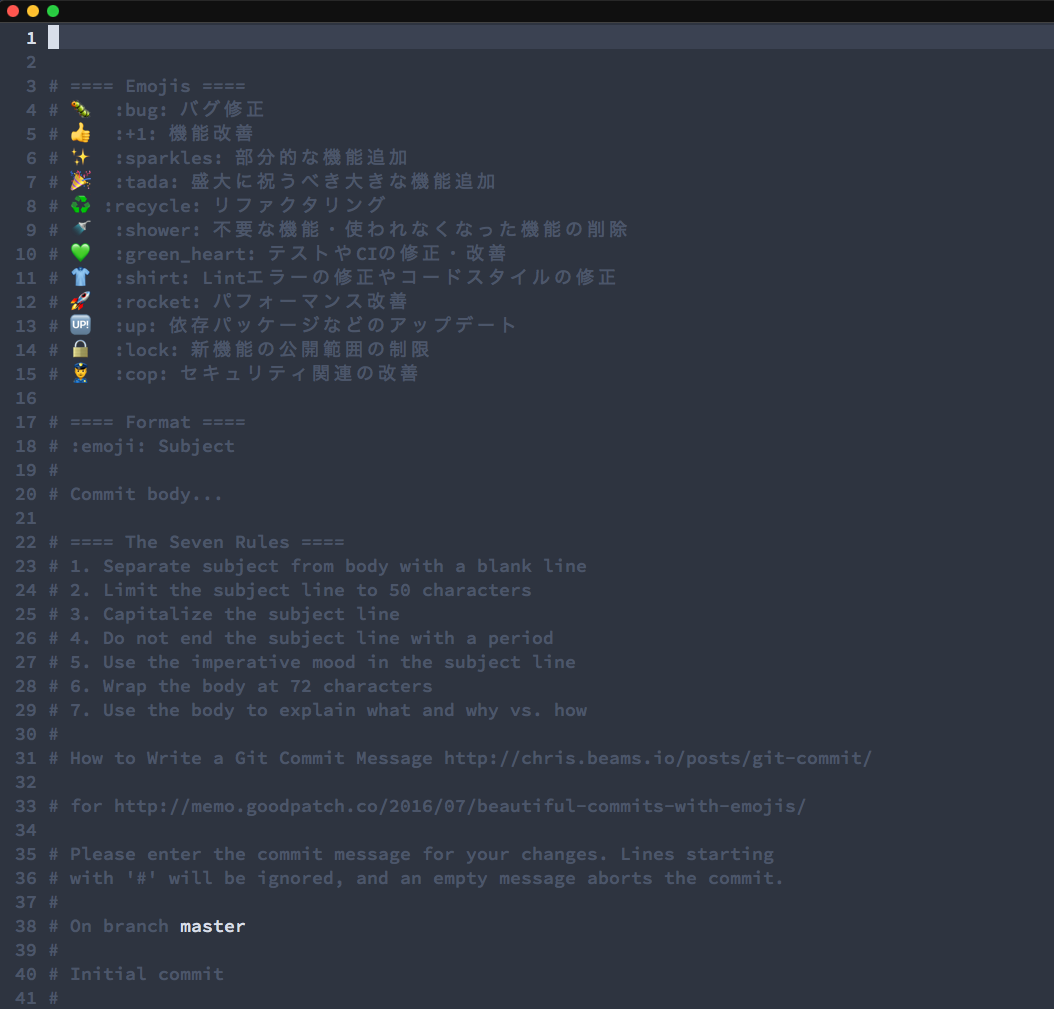Click the sparkles emoji icon
Screen dimensions: 1054x1009
[80, 157]
